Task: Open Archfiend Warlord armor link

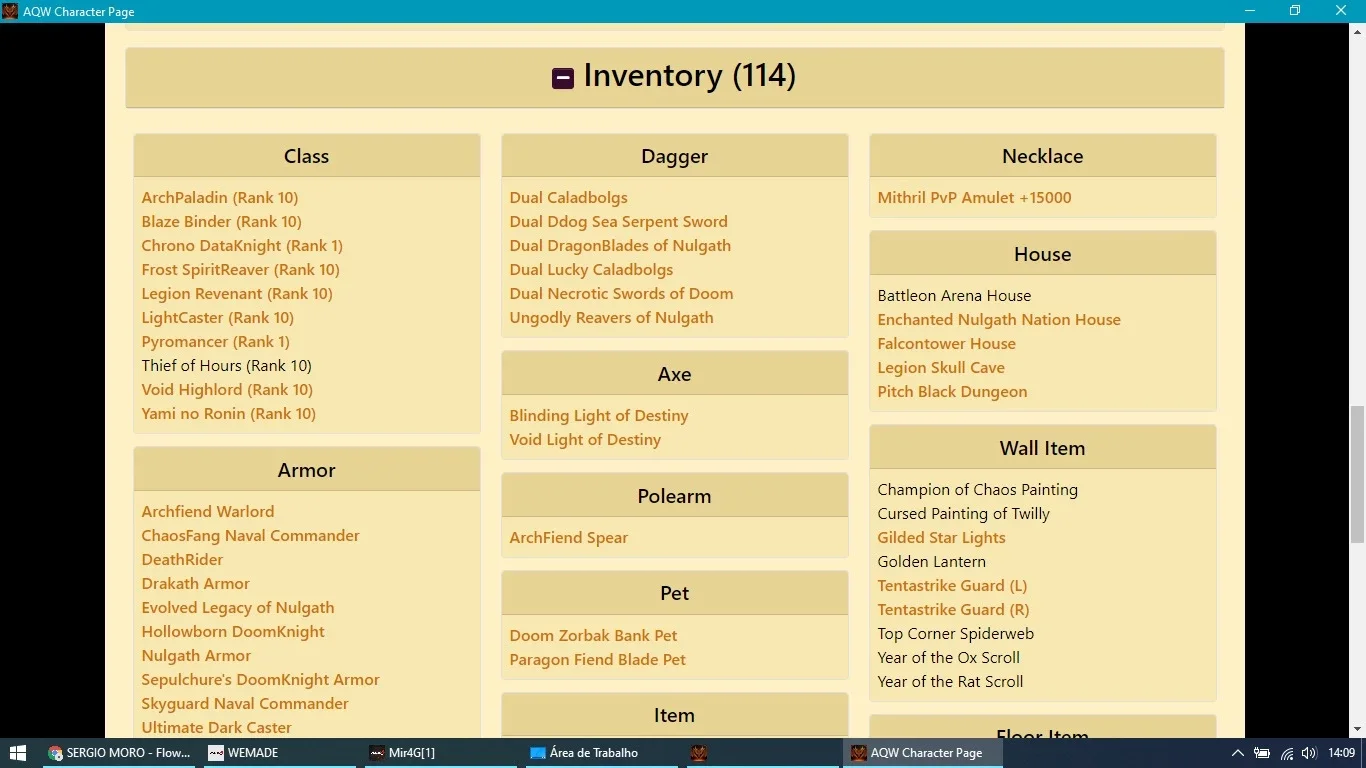Action: [207, 512]
